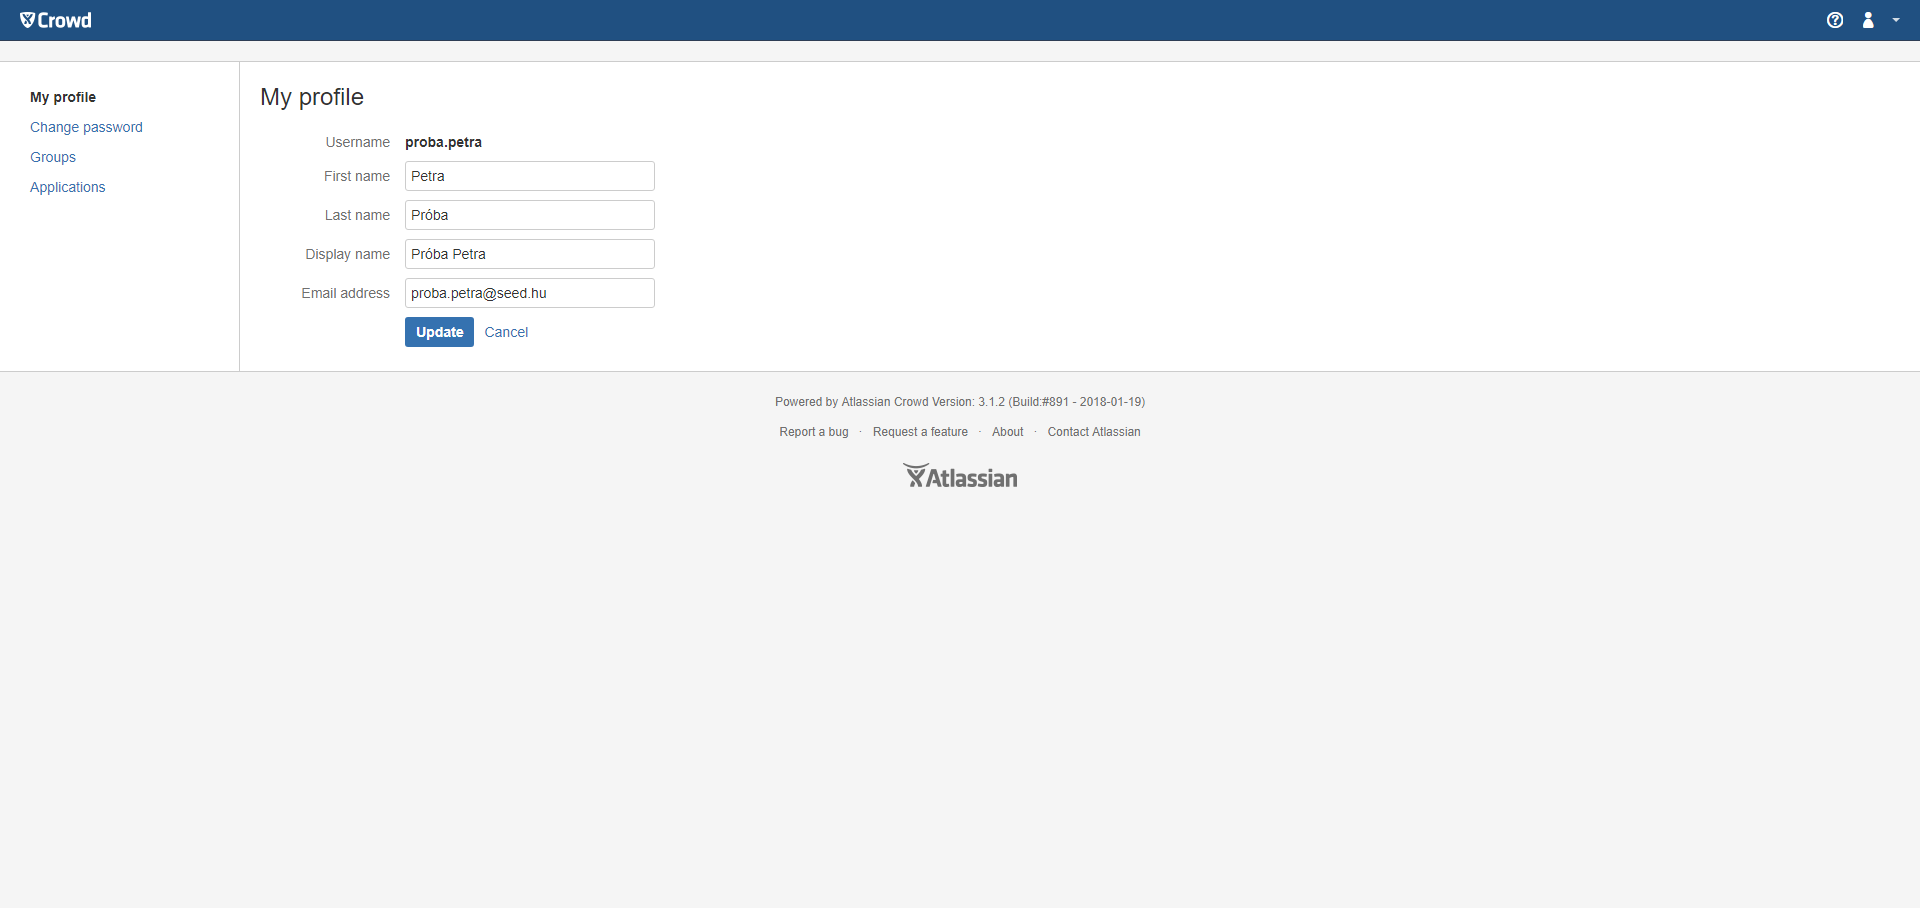The image size is (1920, 908).
Task: Click the Crowd logo in header
Action: tap(56, 20)
